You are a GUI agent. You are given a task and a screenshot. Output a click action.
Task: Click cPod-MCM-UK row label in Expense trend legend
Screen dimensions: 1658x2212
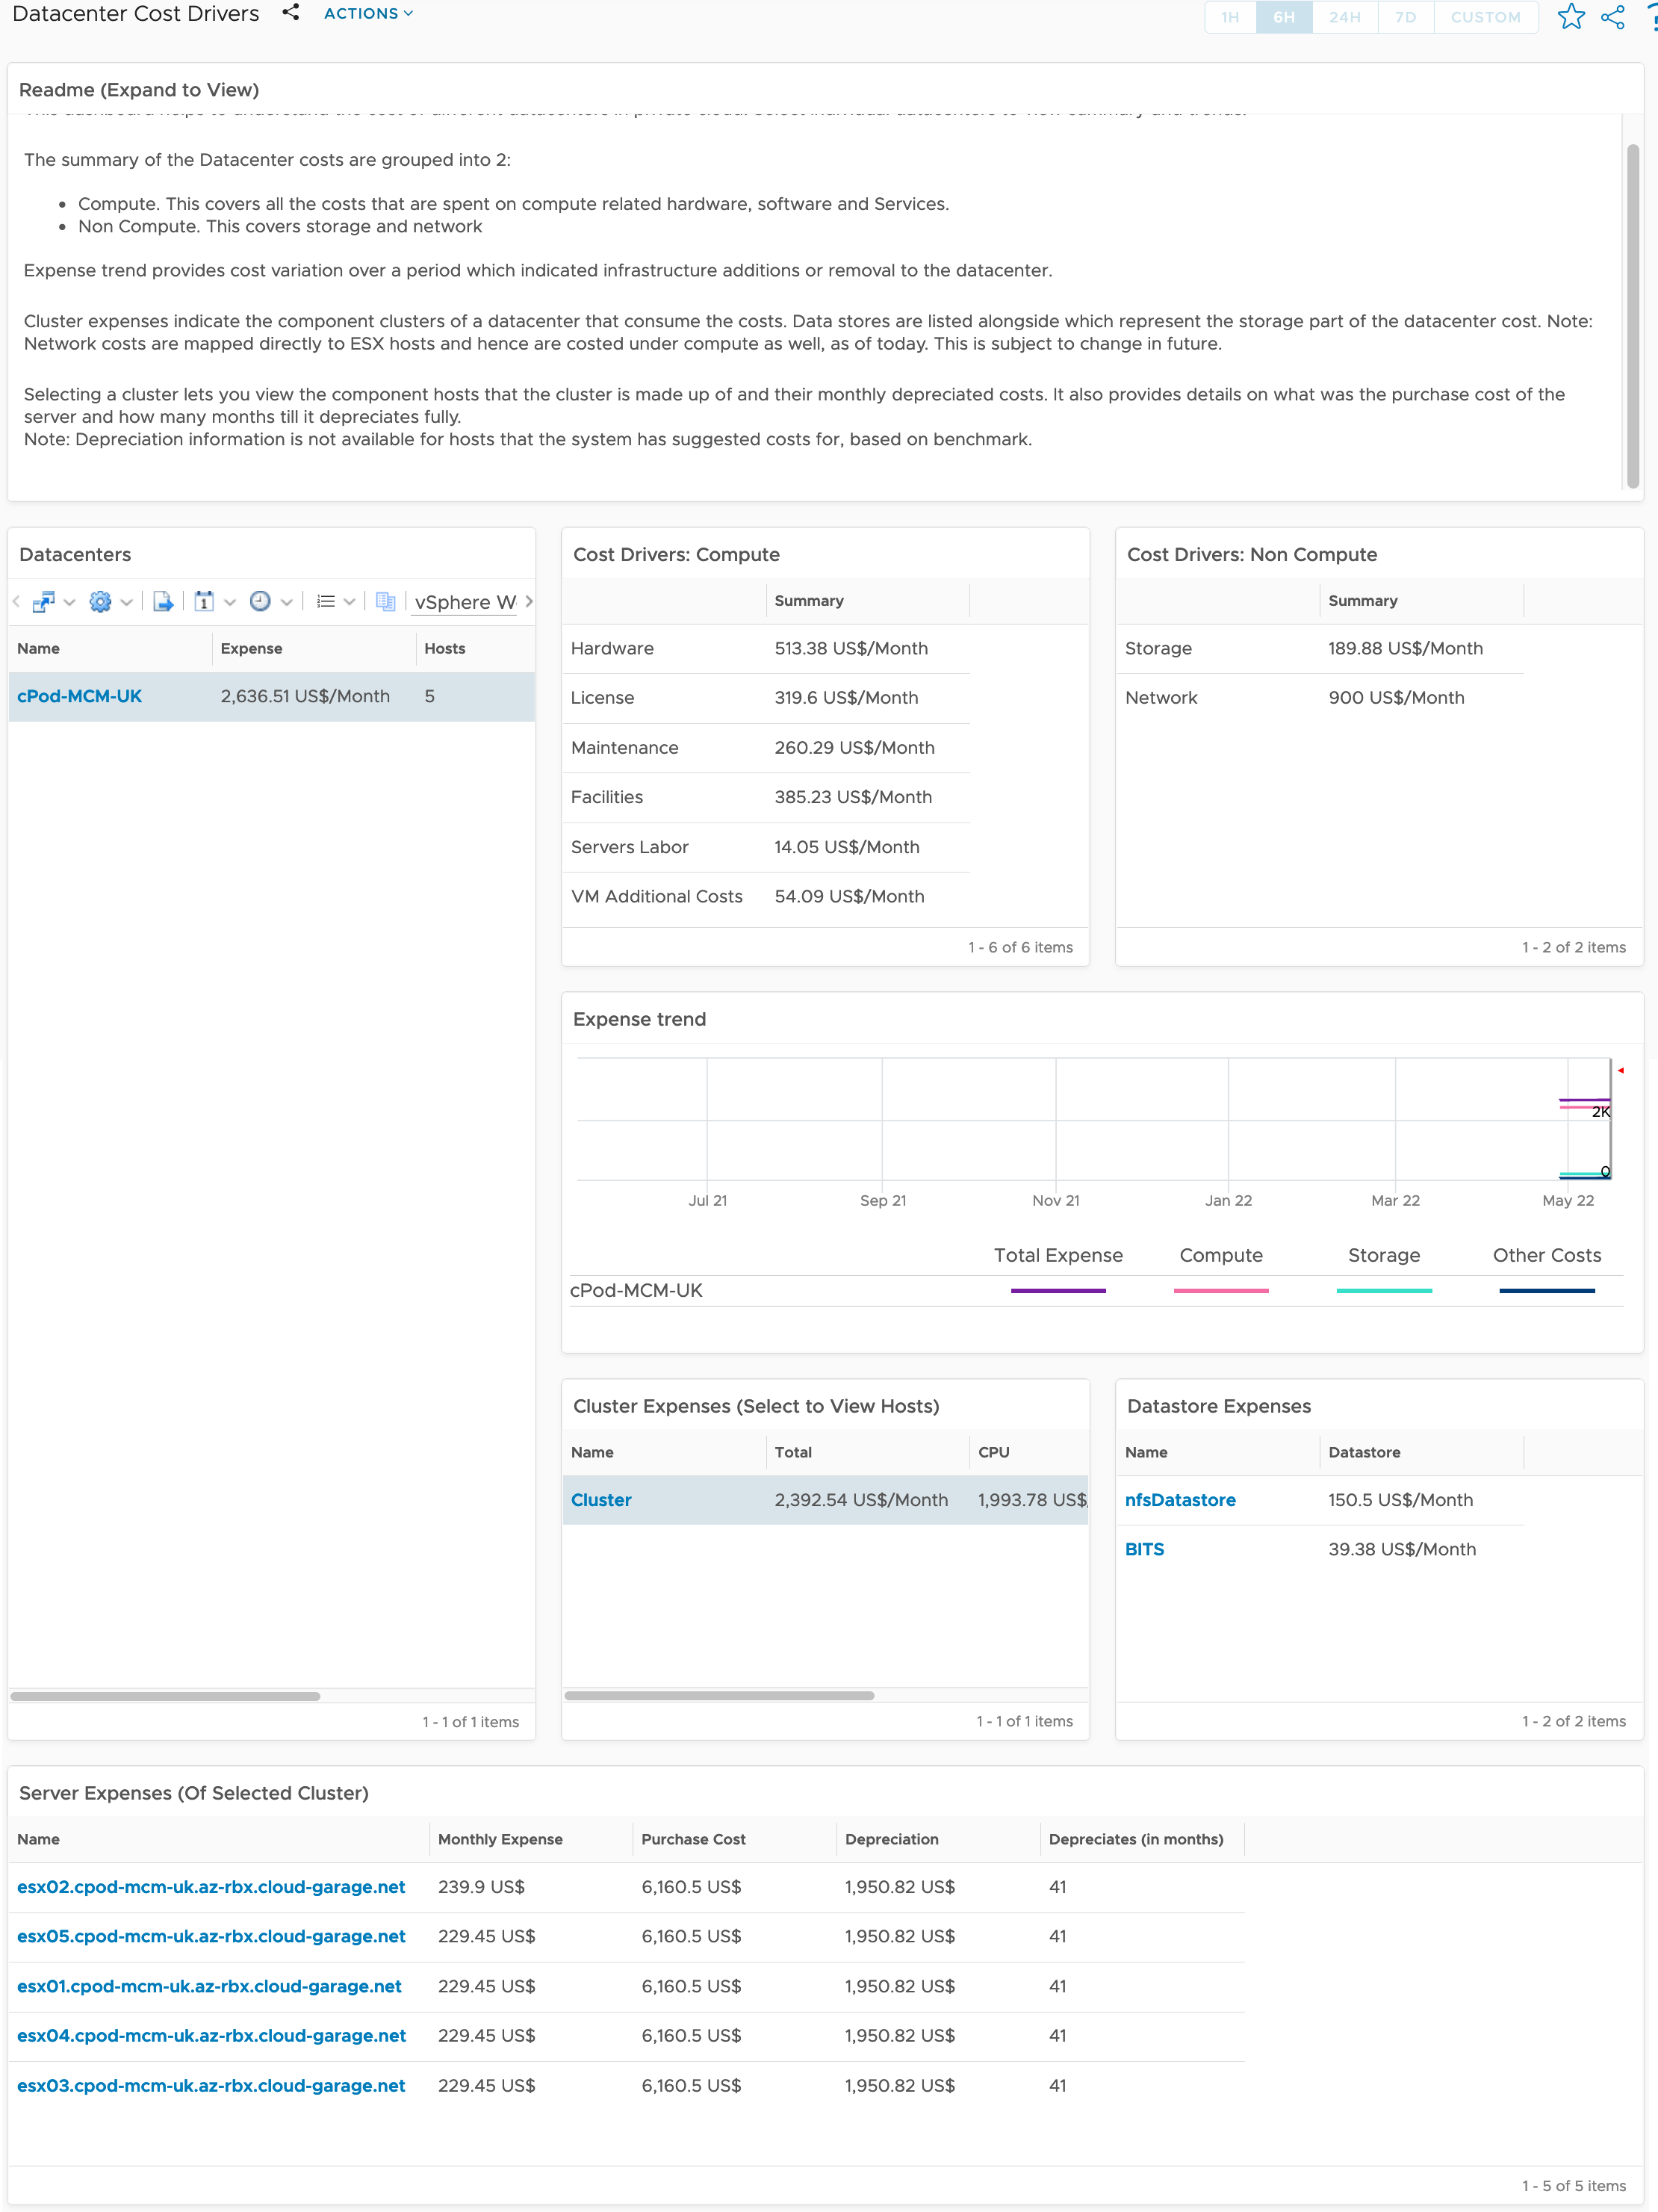pos(636,1290)
